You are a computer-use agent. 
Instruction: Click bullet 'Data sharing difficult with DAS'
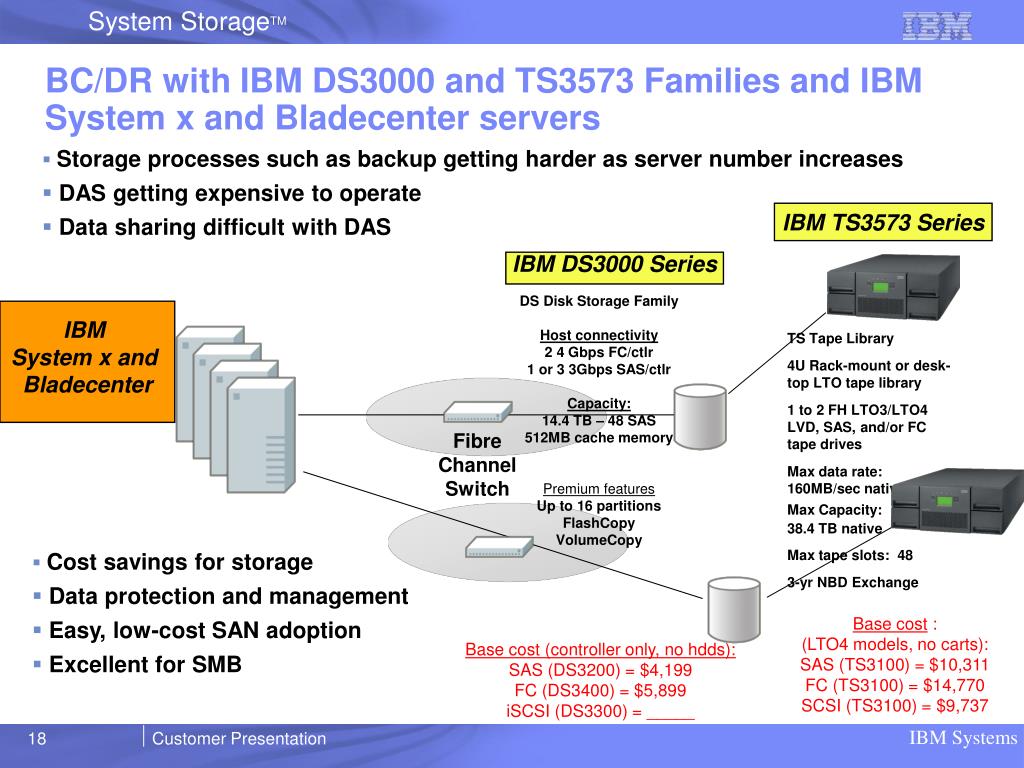pyautogui.click(x=225, y=227)
